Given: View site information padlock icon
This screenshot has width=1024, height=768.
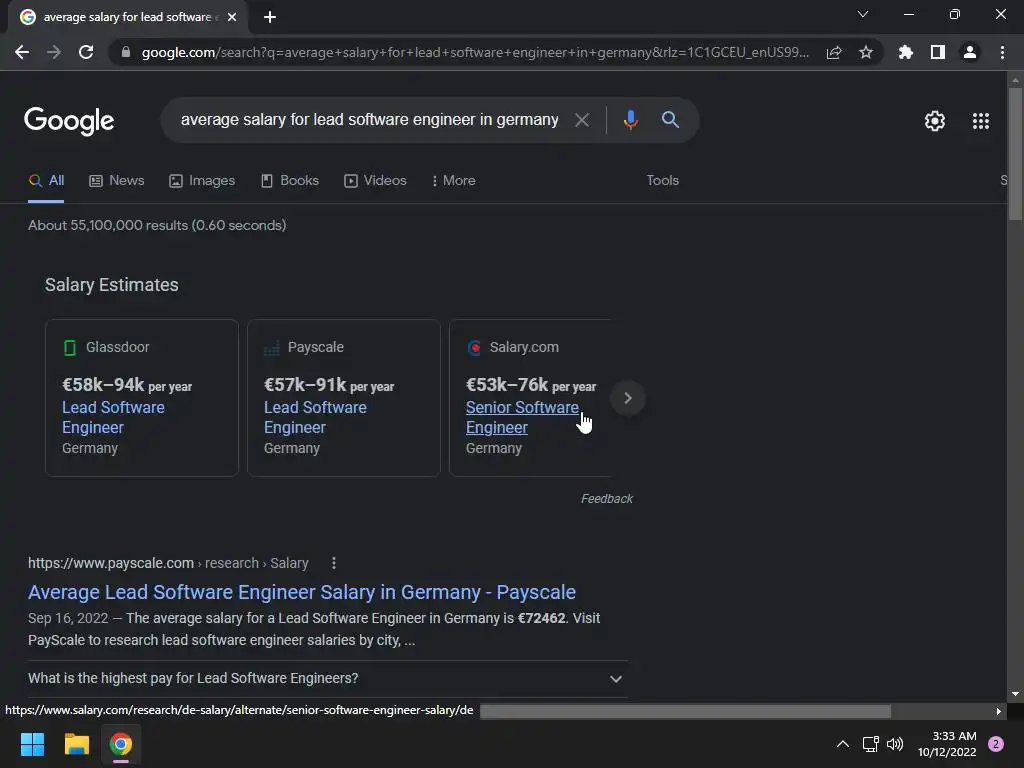Looking at the screenshot, I should 125,52.
